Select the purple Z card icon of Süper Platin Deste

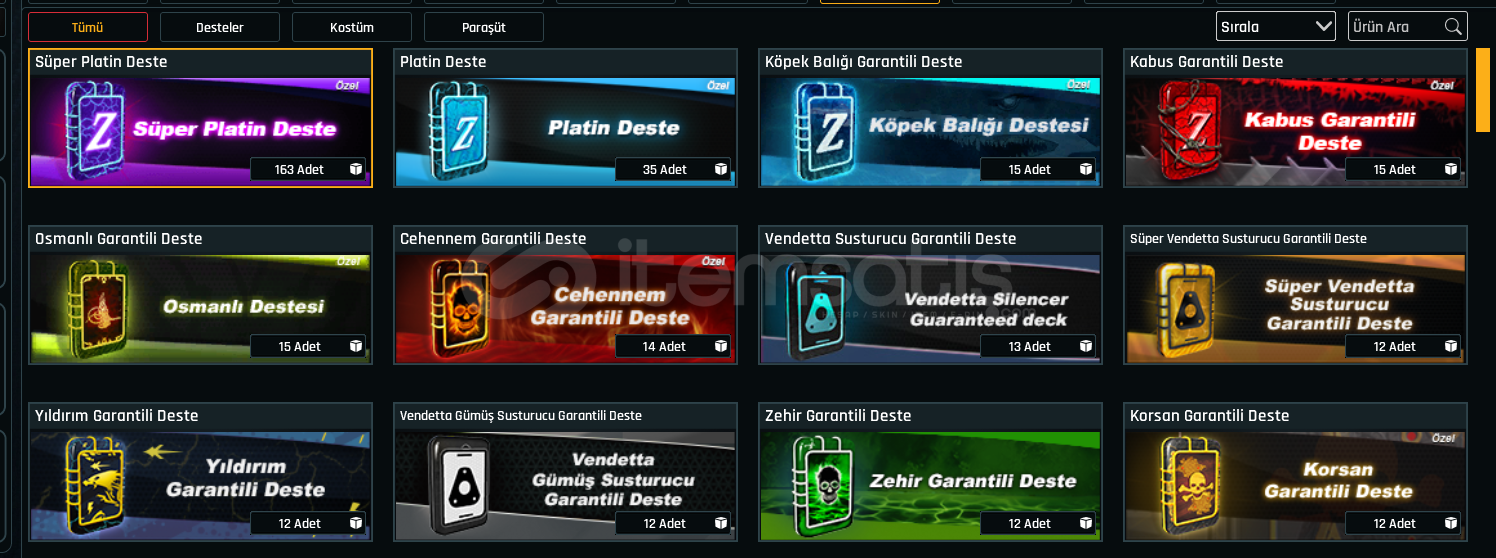95,127
